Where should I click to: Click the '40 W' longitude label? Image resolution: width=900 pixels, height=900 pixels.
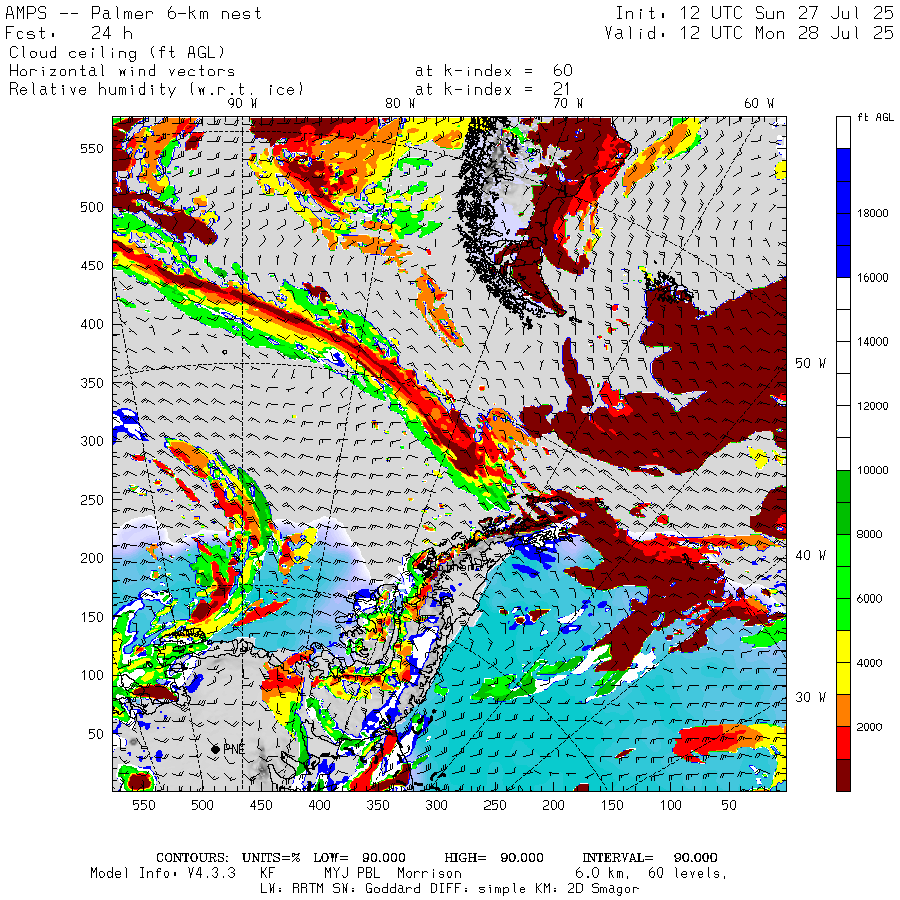(x=810, y=555)
